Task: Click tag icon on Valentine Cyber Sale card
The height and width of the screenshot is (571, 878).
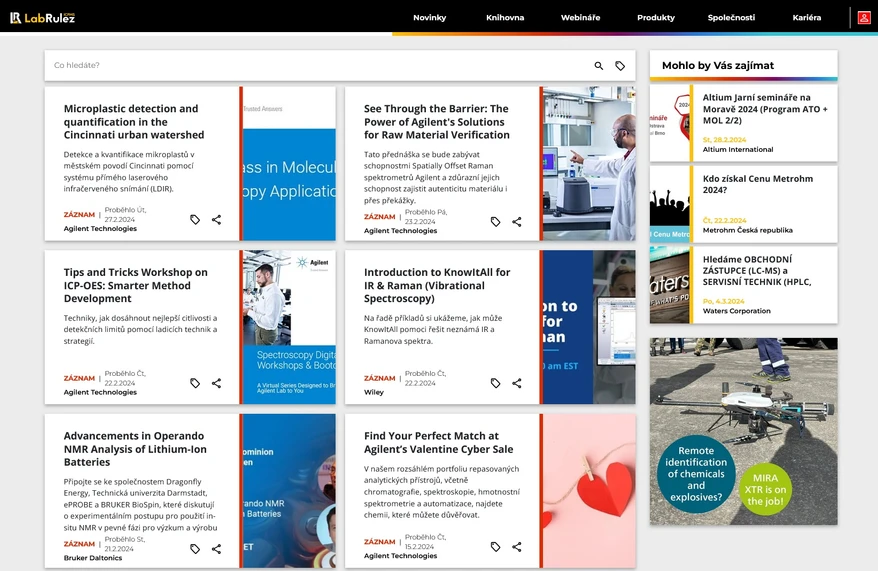Action: [496, 546]
